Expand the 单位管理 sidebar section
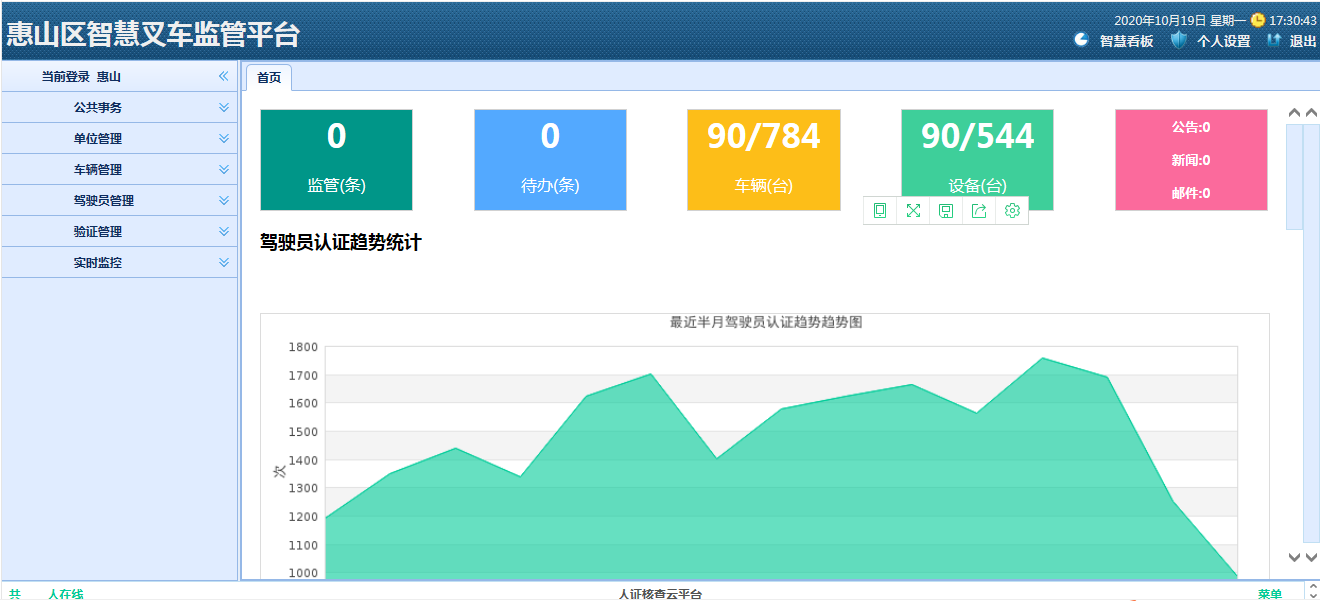Viewport: 1320px width, 601px height. (x=224, y=138)
